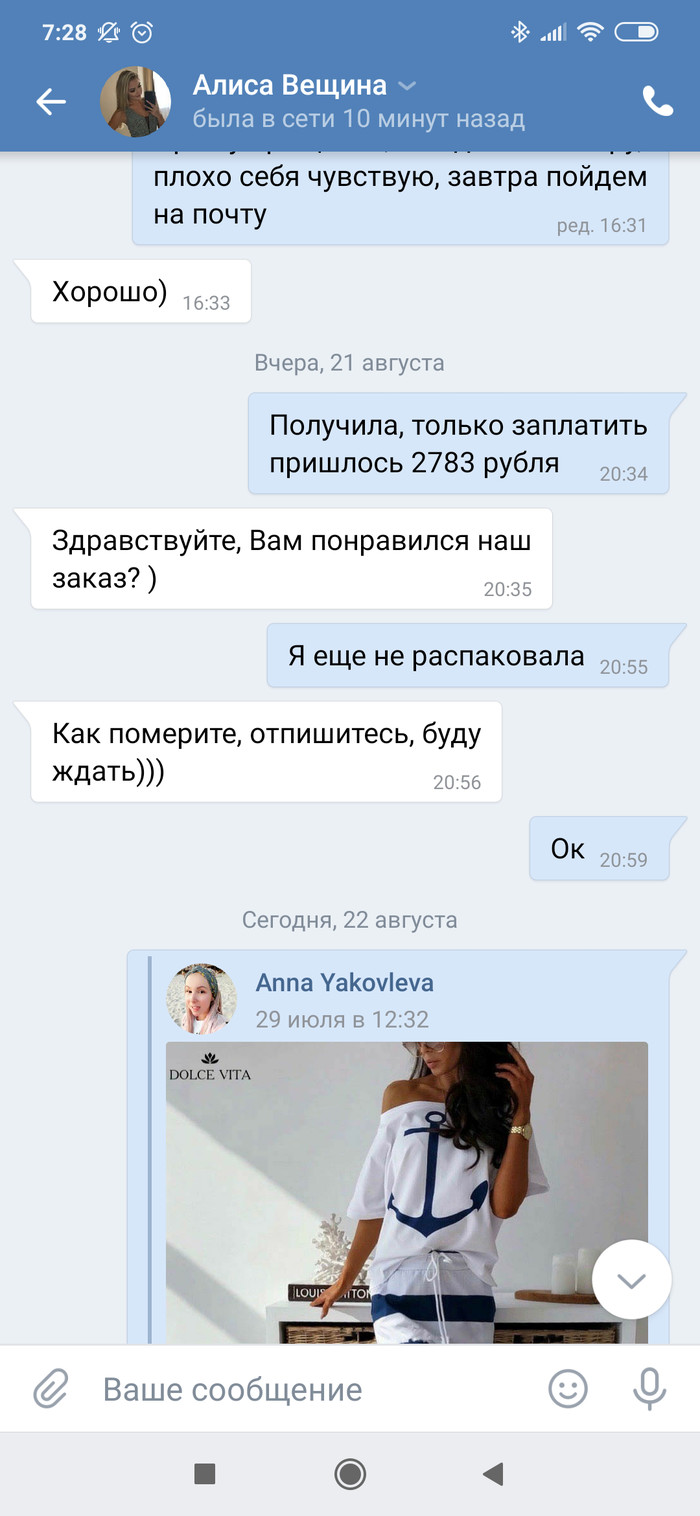Tap the microphone voice message icon
700x1516 pixels.
(x=650, y=1389)
